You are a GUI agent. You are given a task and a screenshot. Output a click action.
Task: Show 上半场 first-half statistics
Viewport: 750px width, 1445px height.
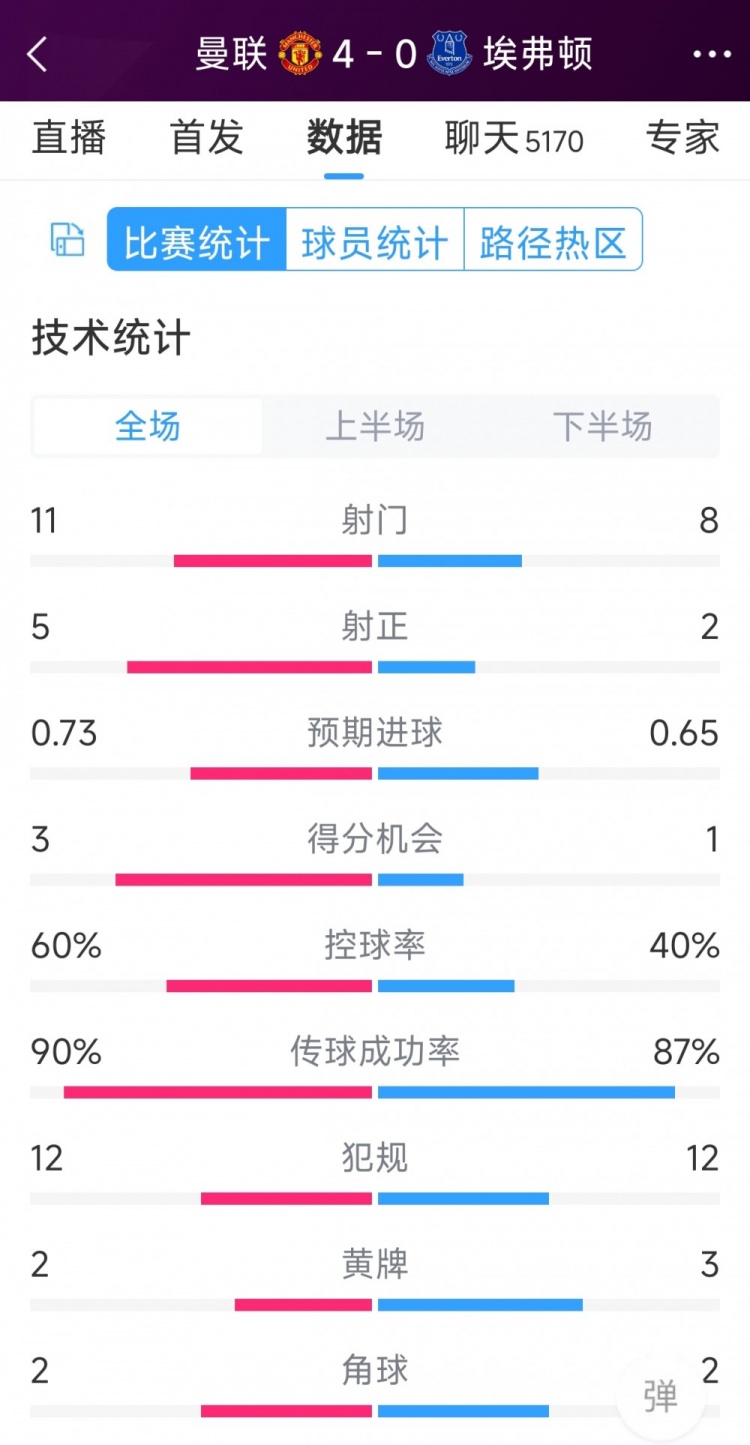tap(375, 427)
